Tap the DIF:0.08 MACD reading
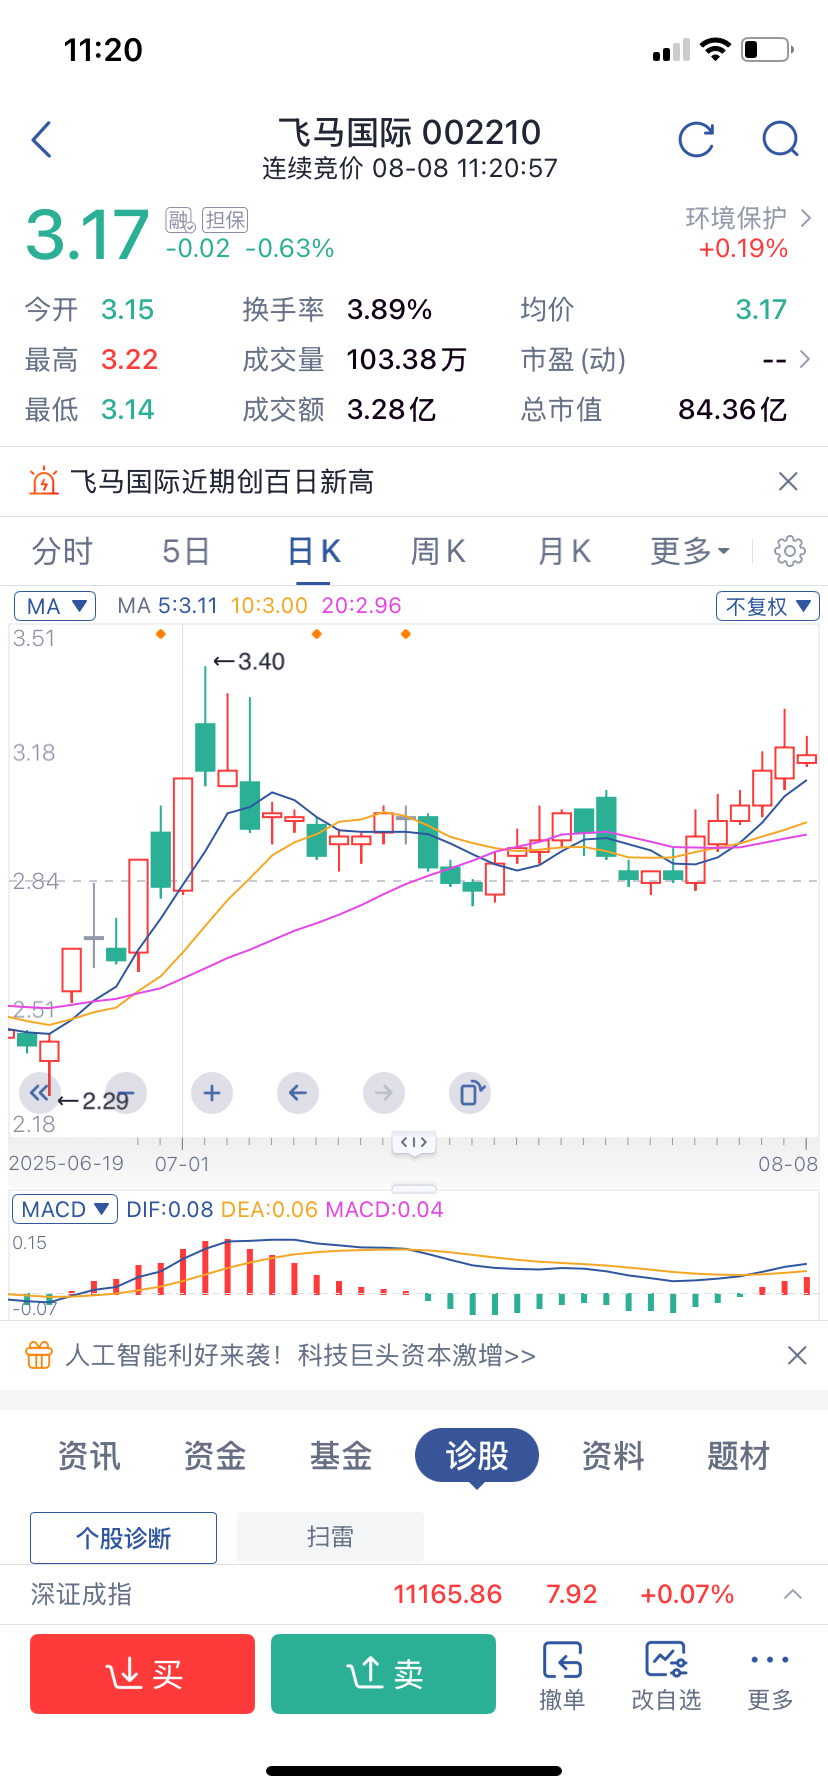This screenshot has height=1792, width=828. (170, 1209)
